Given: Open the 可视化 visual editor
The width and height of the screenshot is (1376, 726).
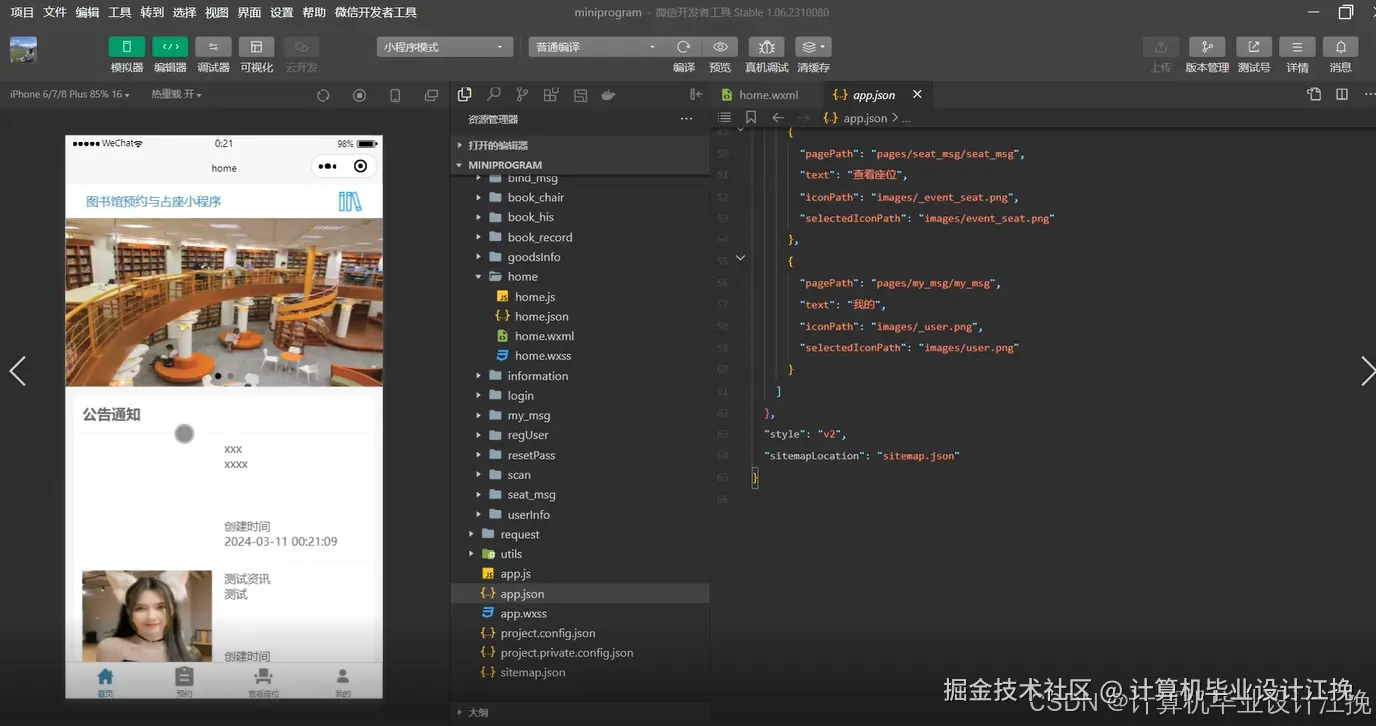Looking at the screenshot, I should point(256,47).
